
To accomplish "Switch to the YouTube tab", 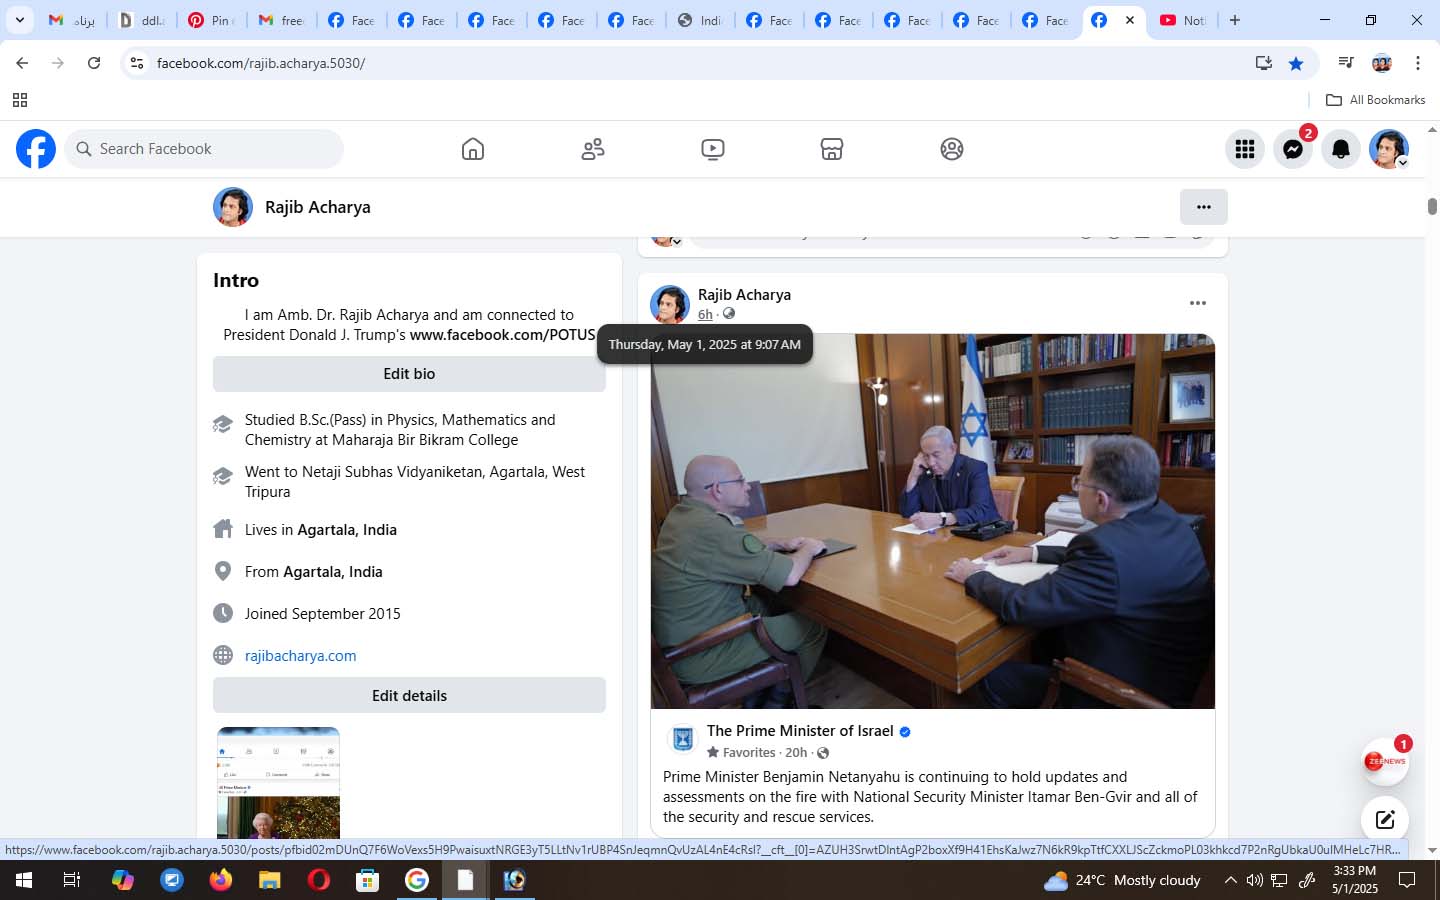I will [1183, 20].
